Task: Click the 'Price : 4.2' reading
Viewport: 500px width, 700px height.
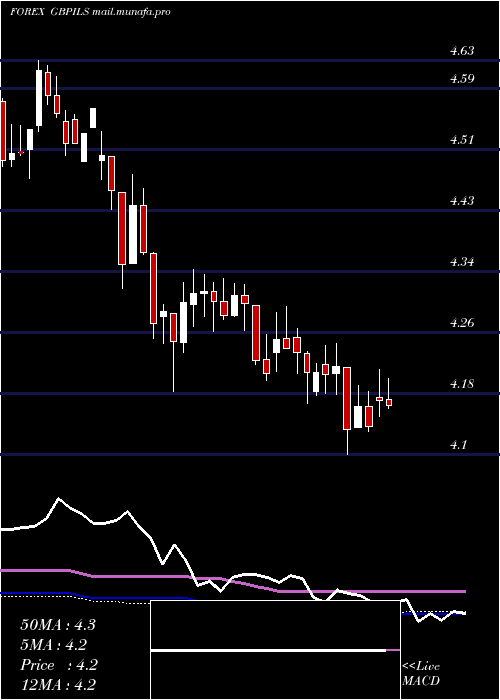Action: pos(59,665)
